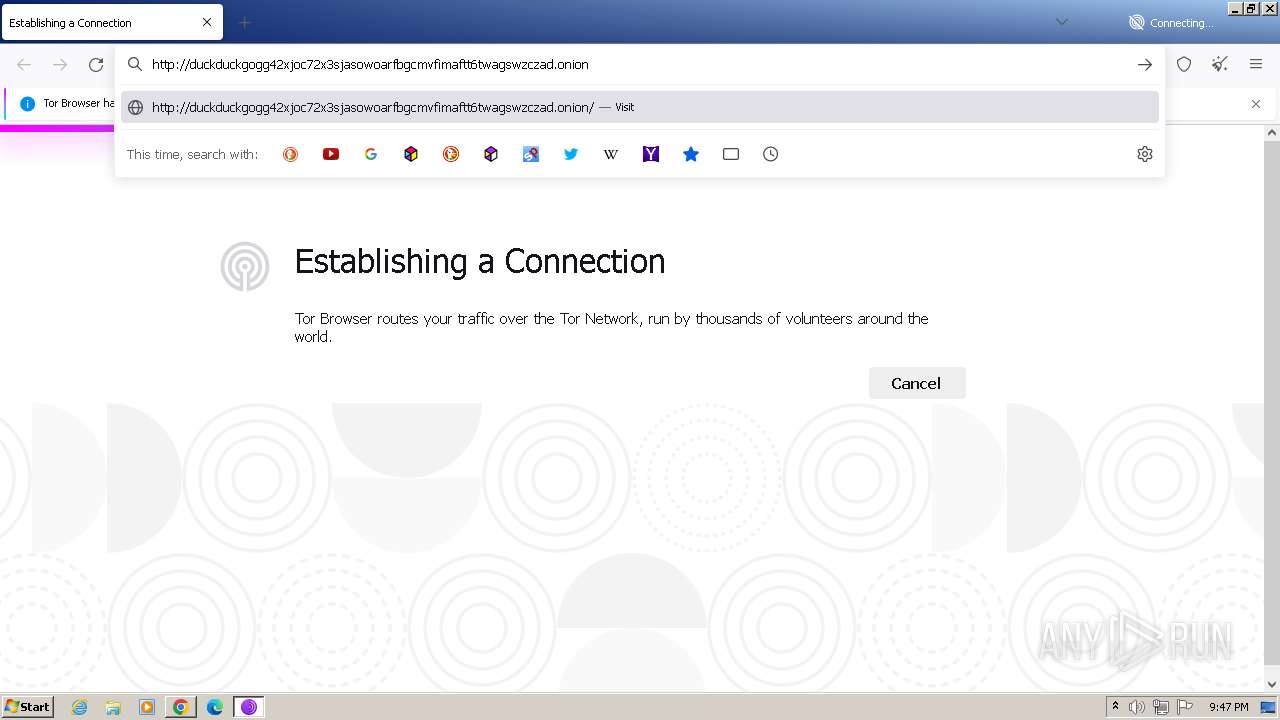
Task: Launch Internet Explorer from taskbar
Action: [80, 707]
